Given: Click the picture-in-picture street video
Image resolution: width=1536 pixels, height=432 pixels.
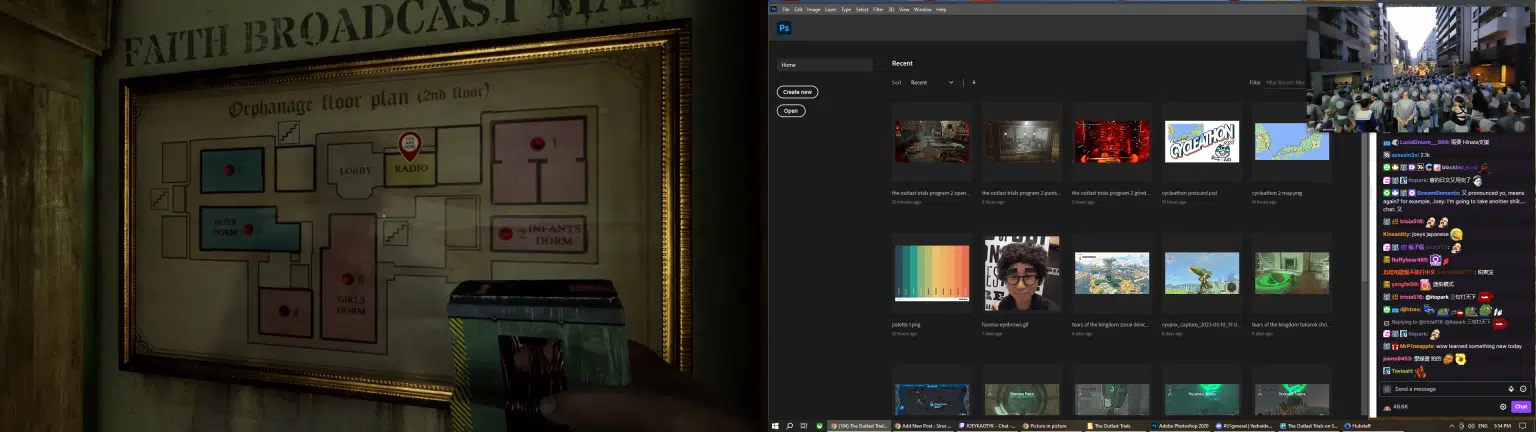Looking at the screenshot, I should coord(1421,67).
